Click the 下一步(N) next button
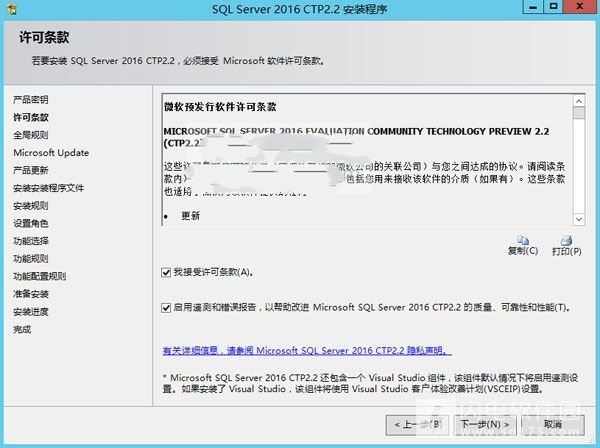Image resolution: width=600 pixels, height=448 pixels. pos(484,424)
